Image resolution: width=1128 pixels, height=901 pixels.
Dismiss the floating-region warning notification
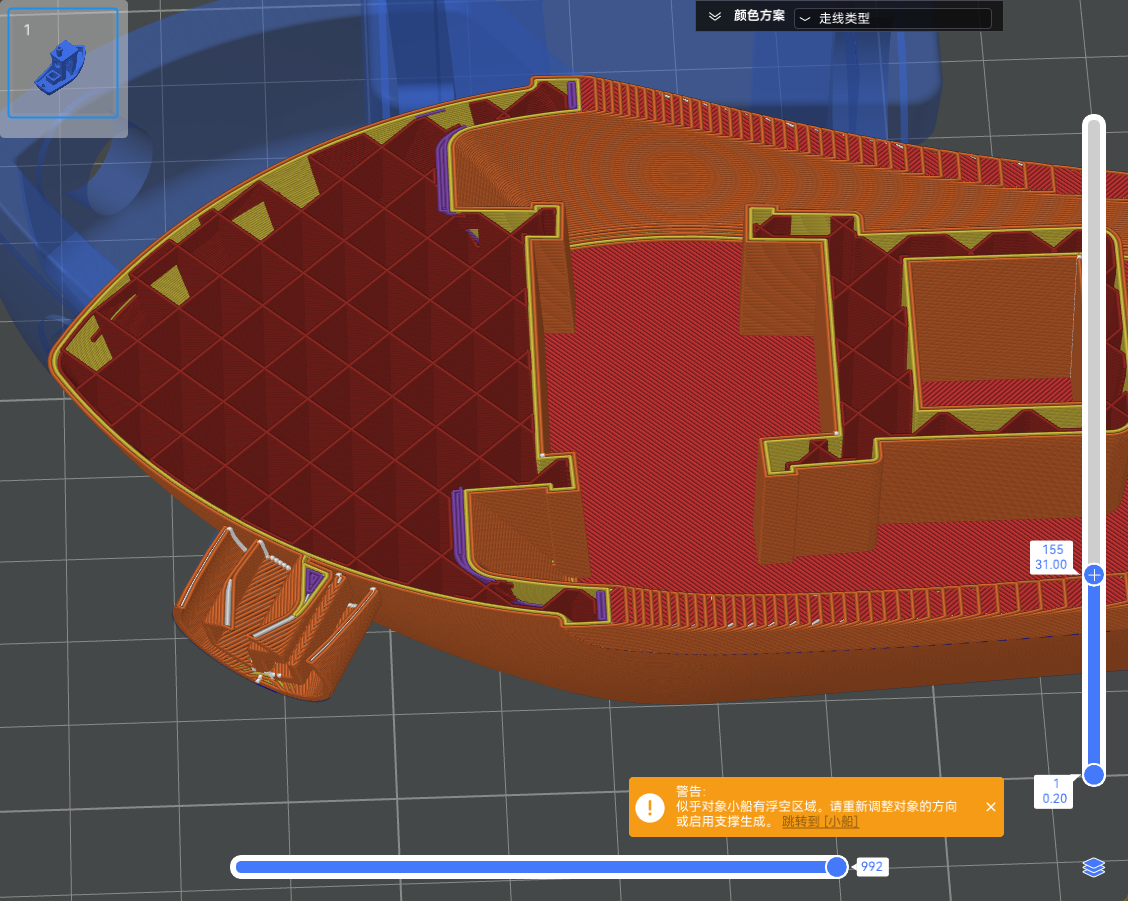(x=990, y=807)
